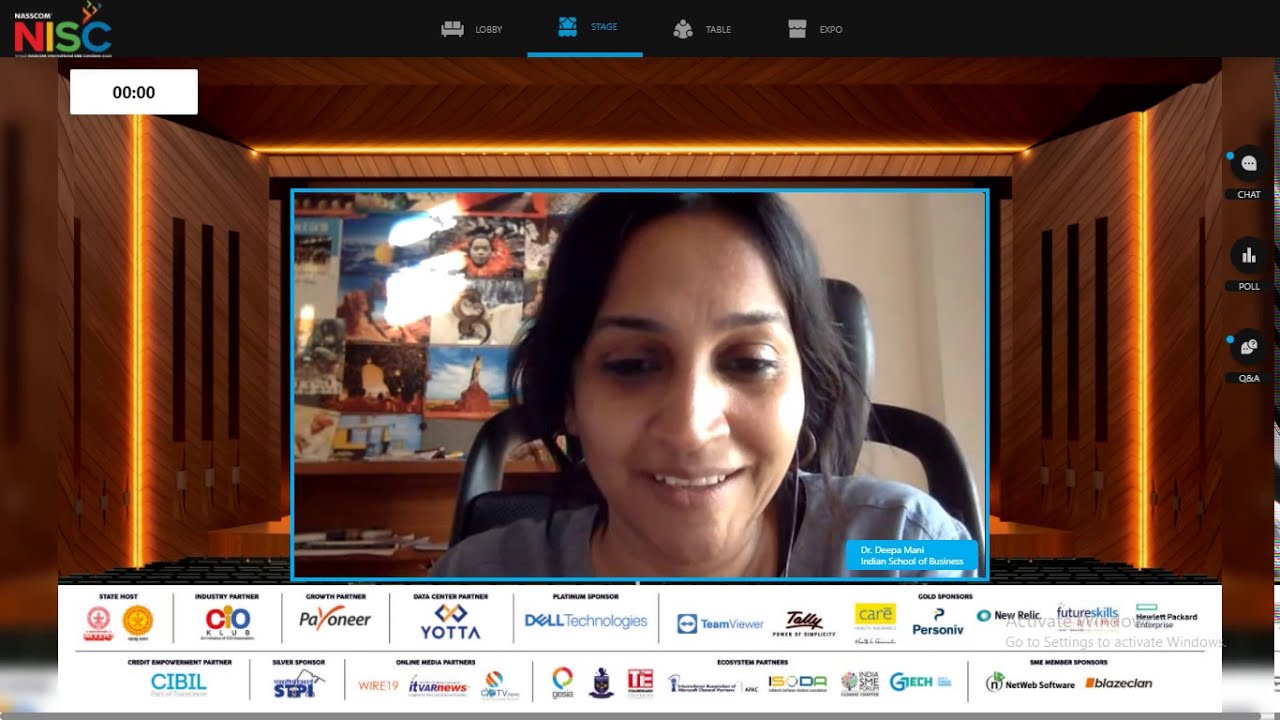Click the gesia ecosystem partner logo
The height and width of the screenshot is (720, 1280).
point(563,682)
